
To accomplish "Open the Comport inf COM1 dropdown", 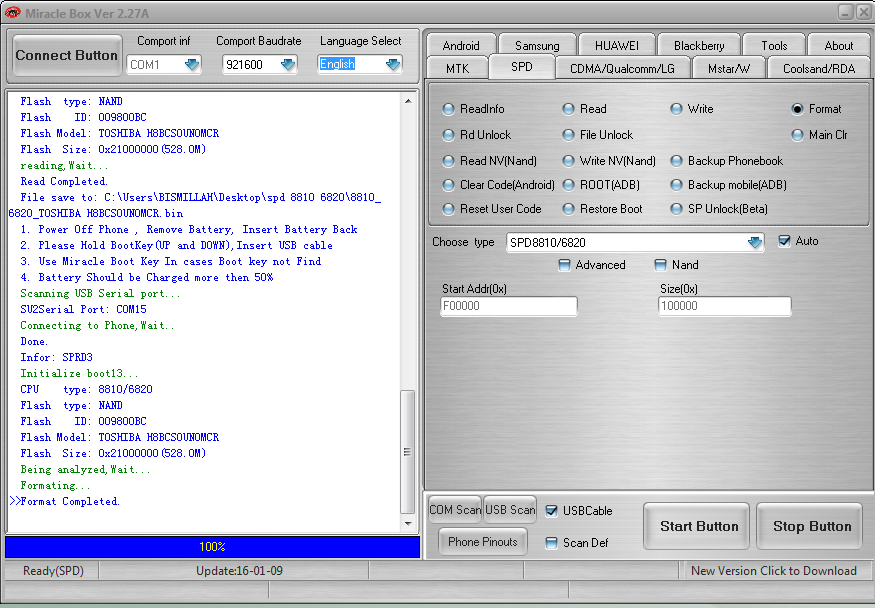I will [191, 65].
